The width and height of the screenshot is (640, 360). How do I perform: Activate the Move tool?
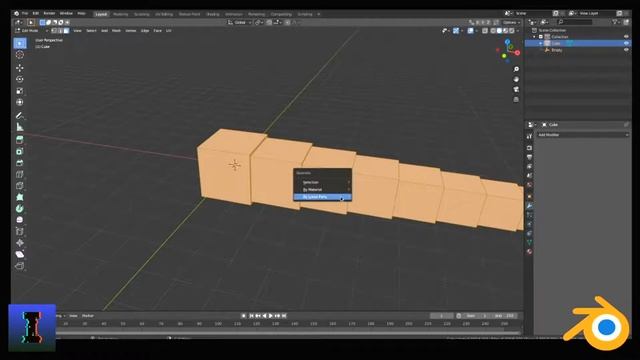coord(20,68)
